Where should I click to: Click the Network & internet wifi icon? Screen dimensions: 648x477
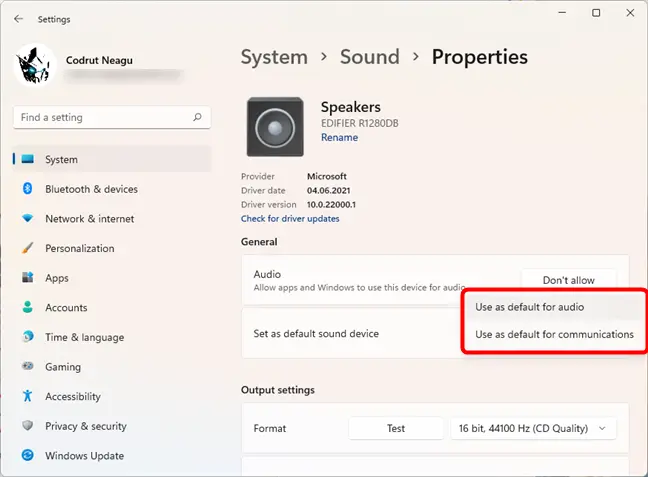click(x=28, y=218)
